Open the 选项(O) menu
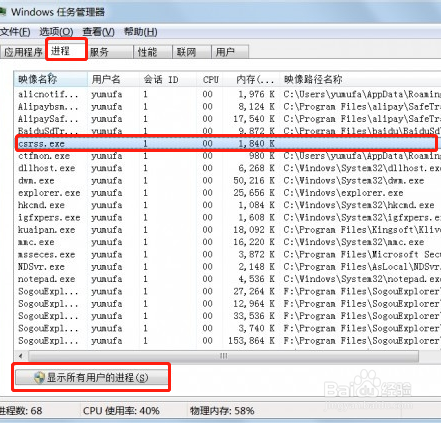The image size is (441, 423). (56, 32)
